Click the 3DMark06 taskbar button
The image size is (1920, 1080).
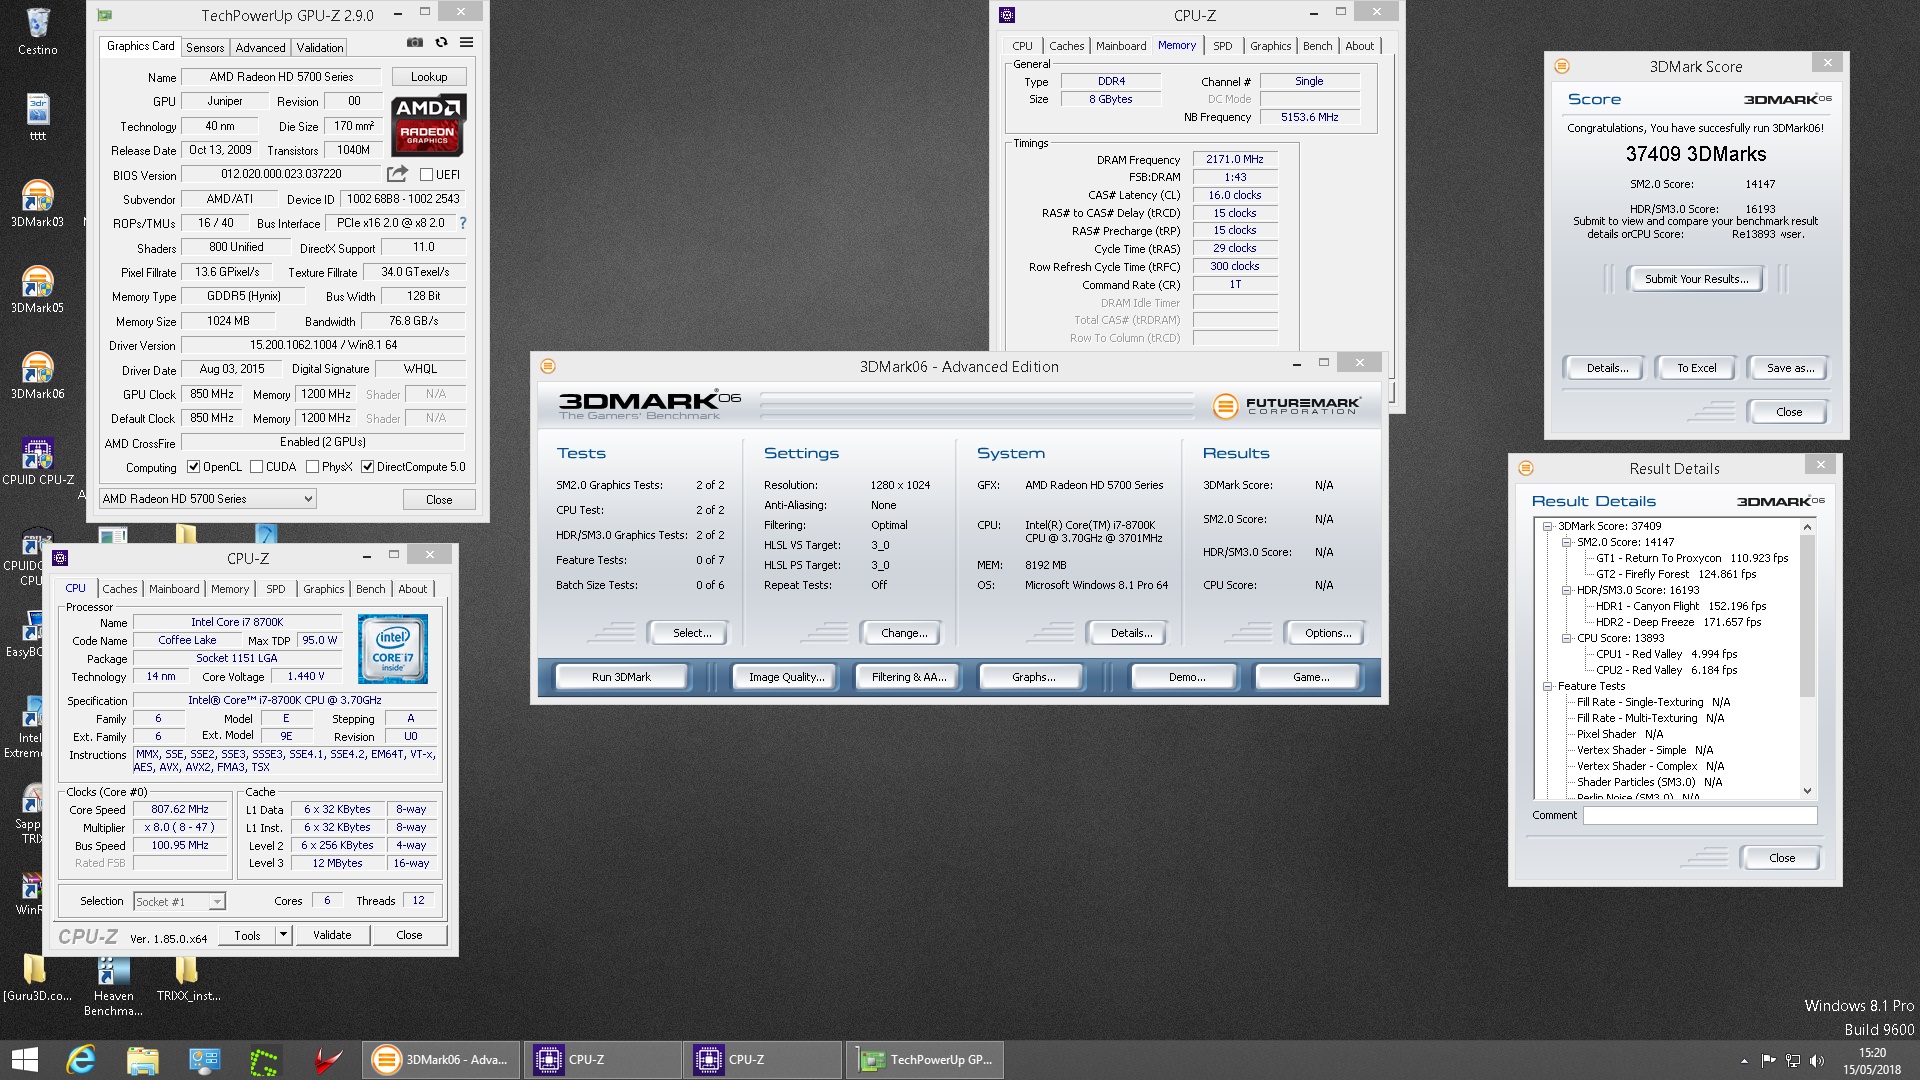tap(440, 1060)
